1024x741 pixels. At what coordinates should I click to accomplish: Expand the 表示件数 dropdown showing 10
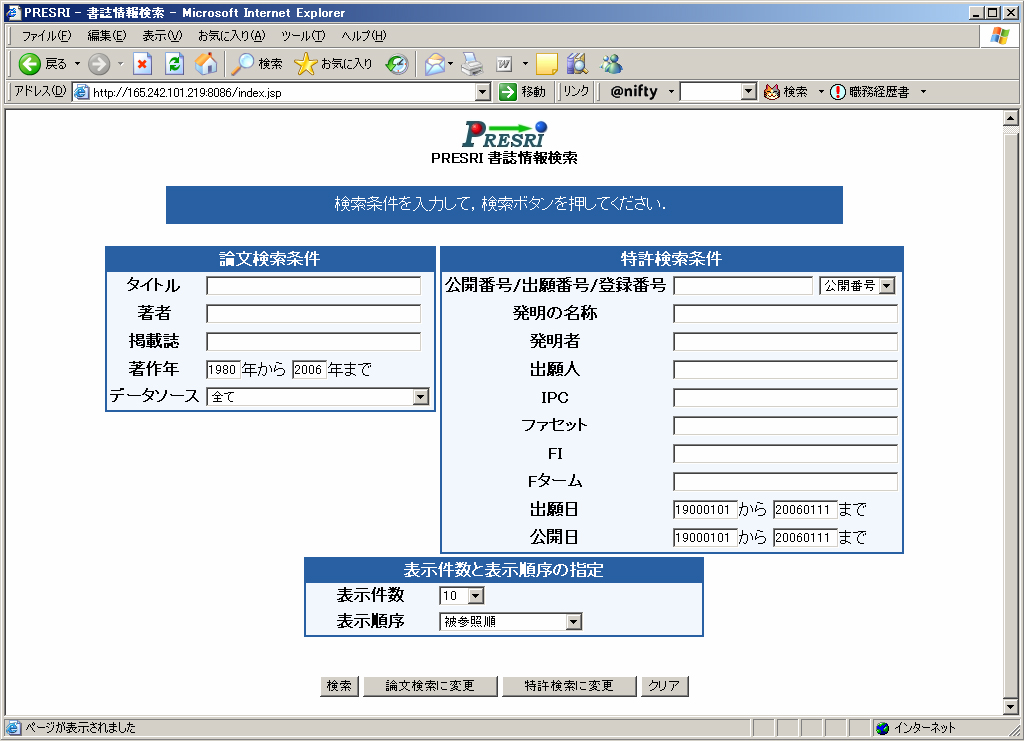(x=475, y=596)
